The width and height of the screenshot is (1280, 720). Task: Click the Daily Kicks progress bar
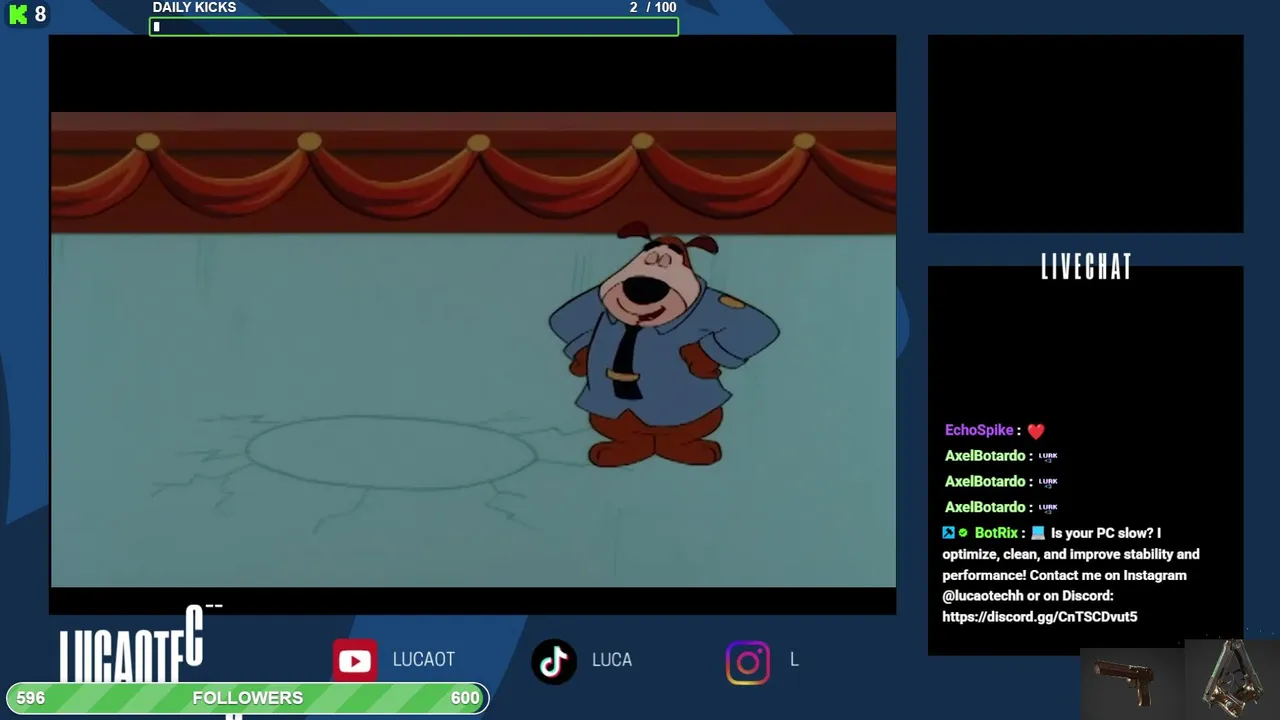(x=414, y=27)
